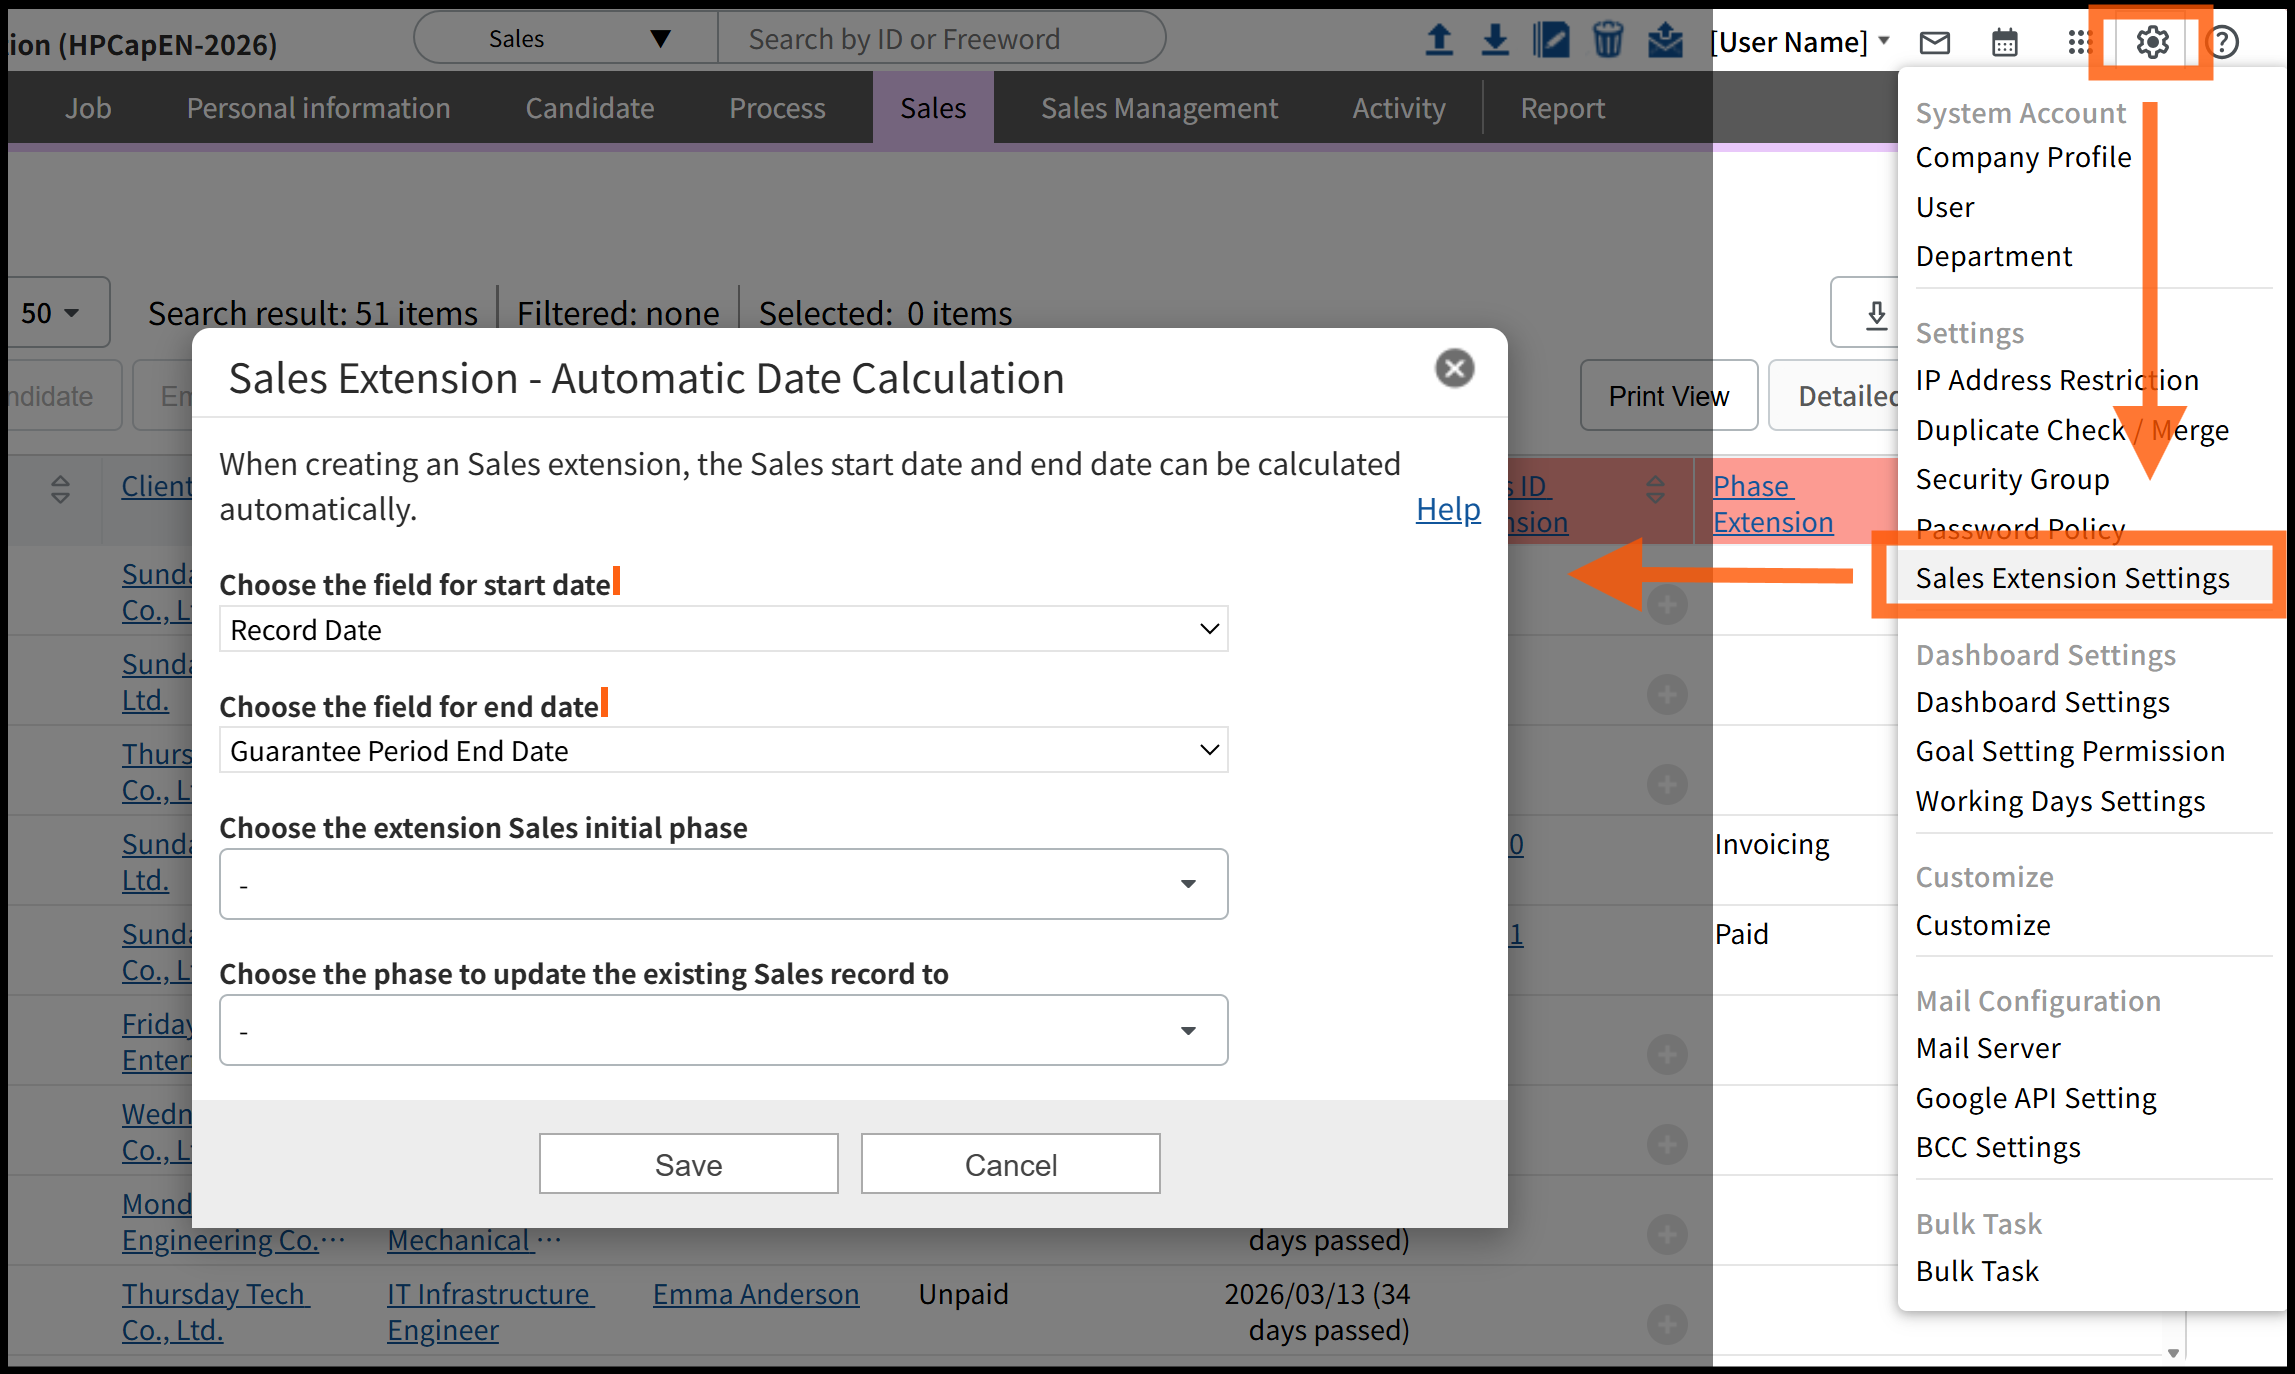Expand the Guarantee Period End Date dropdown
Viewport: 2295px width, 1374px height.
point(723,751)
